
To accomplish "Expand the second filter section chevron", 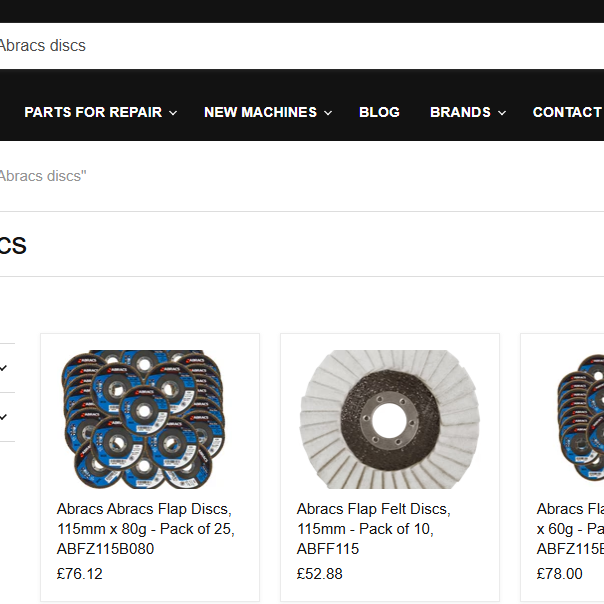I will pyautogui.click(x=3, y=417).
